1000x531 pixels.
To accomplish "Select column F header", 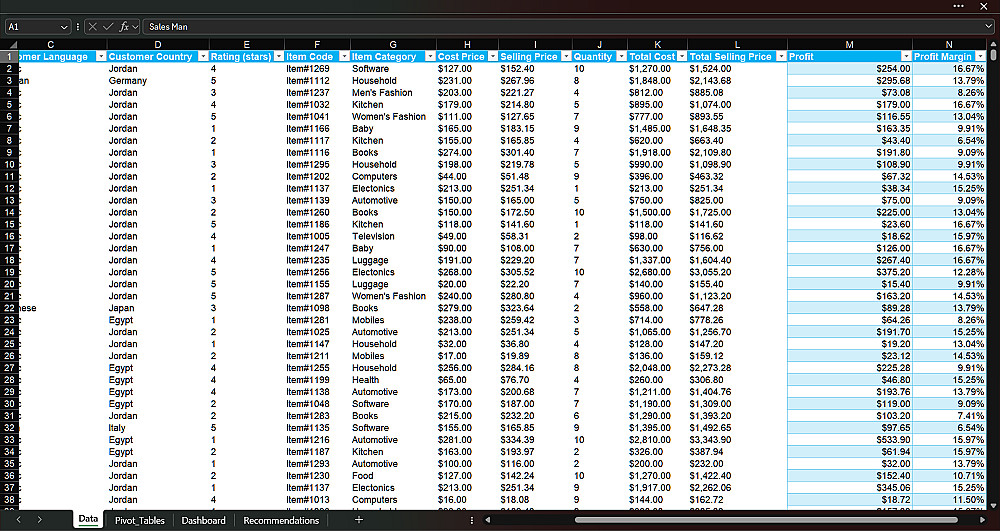I will (x=317, y=45).
